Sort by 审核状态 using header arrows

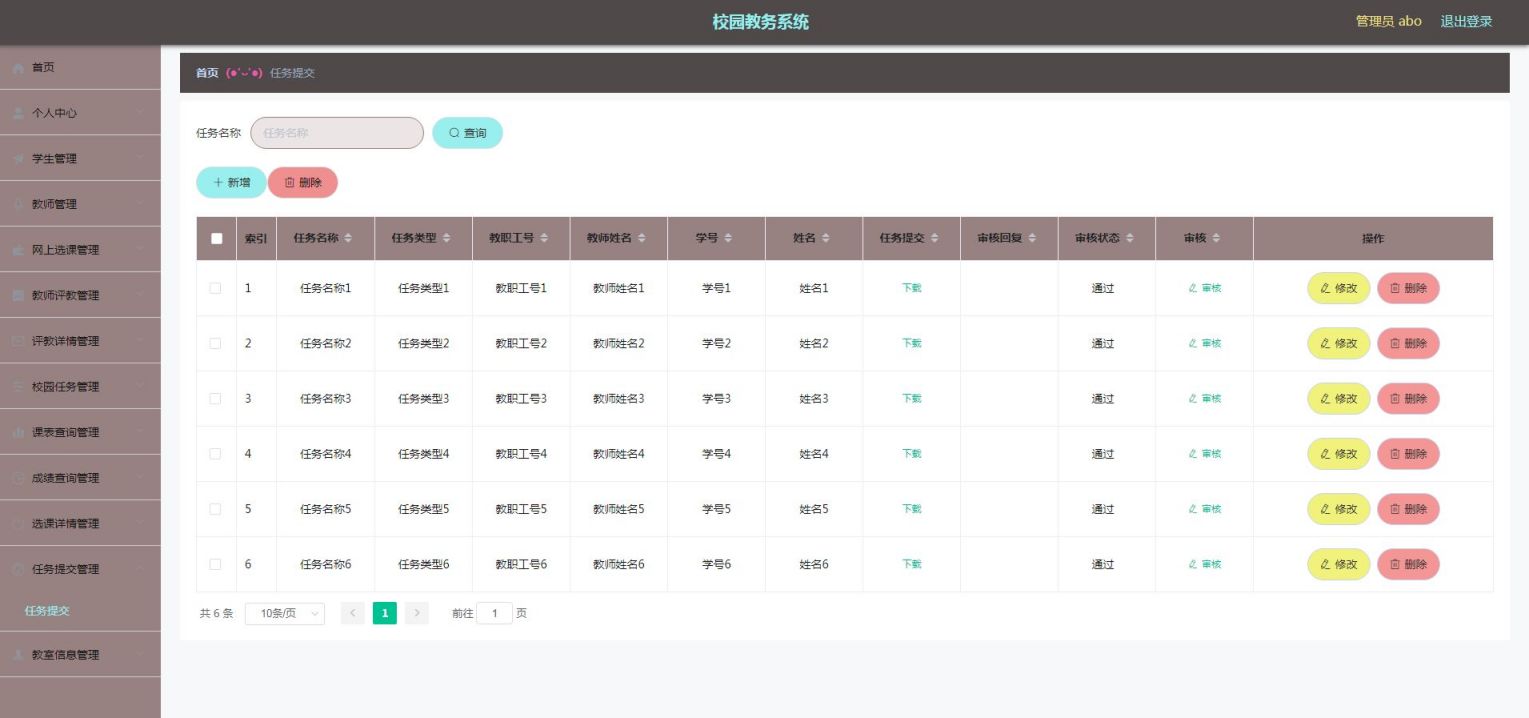(1130, 238)
